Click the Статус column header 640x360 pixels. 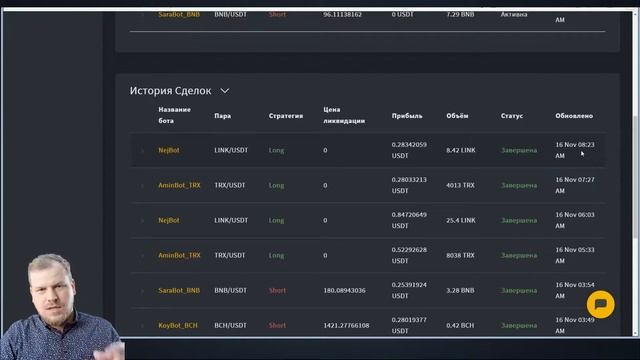(511, 116)
